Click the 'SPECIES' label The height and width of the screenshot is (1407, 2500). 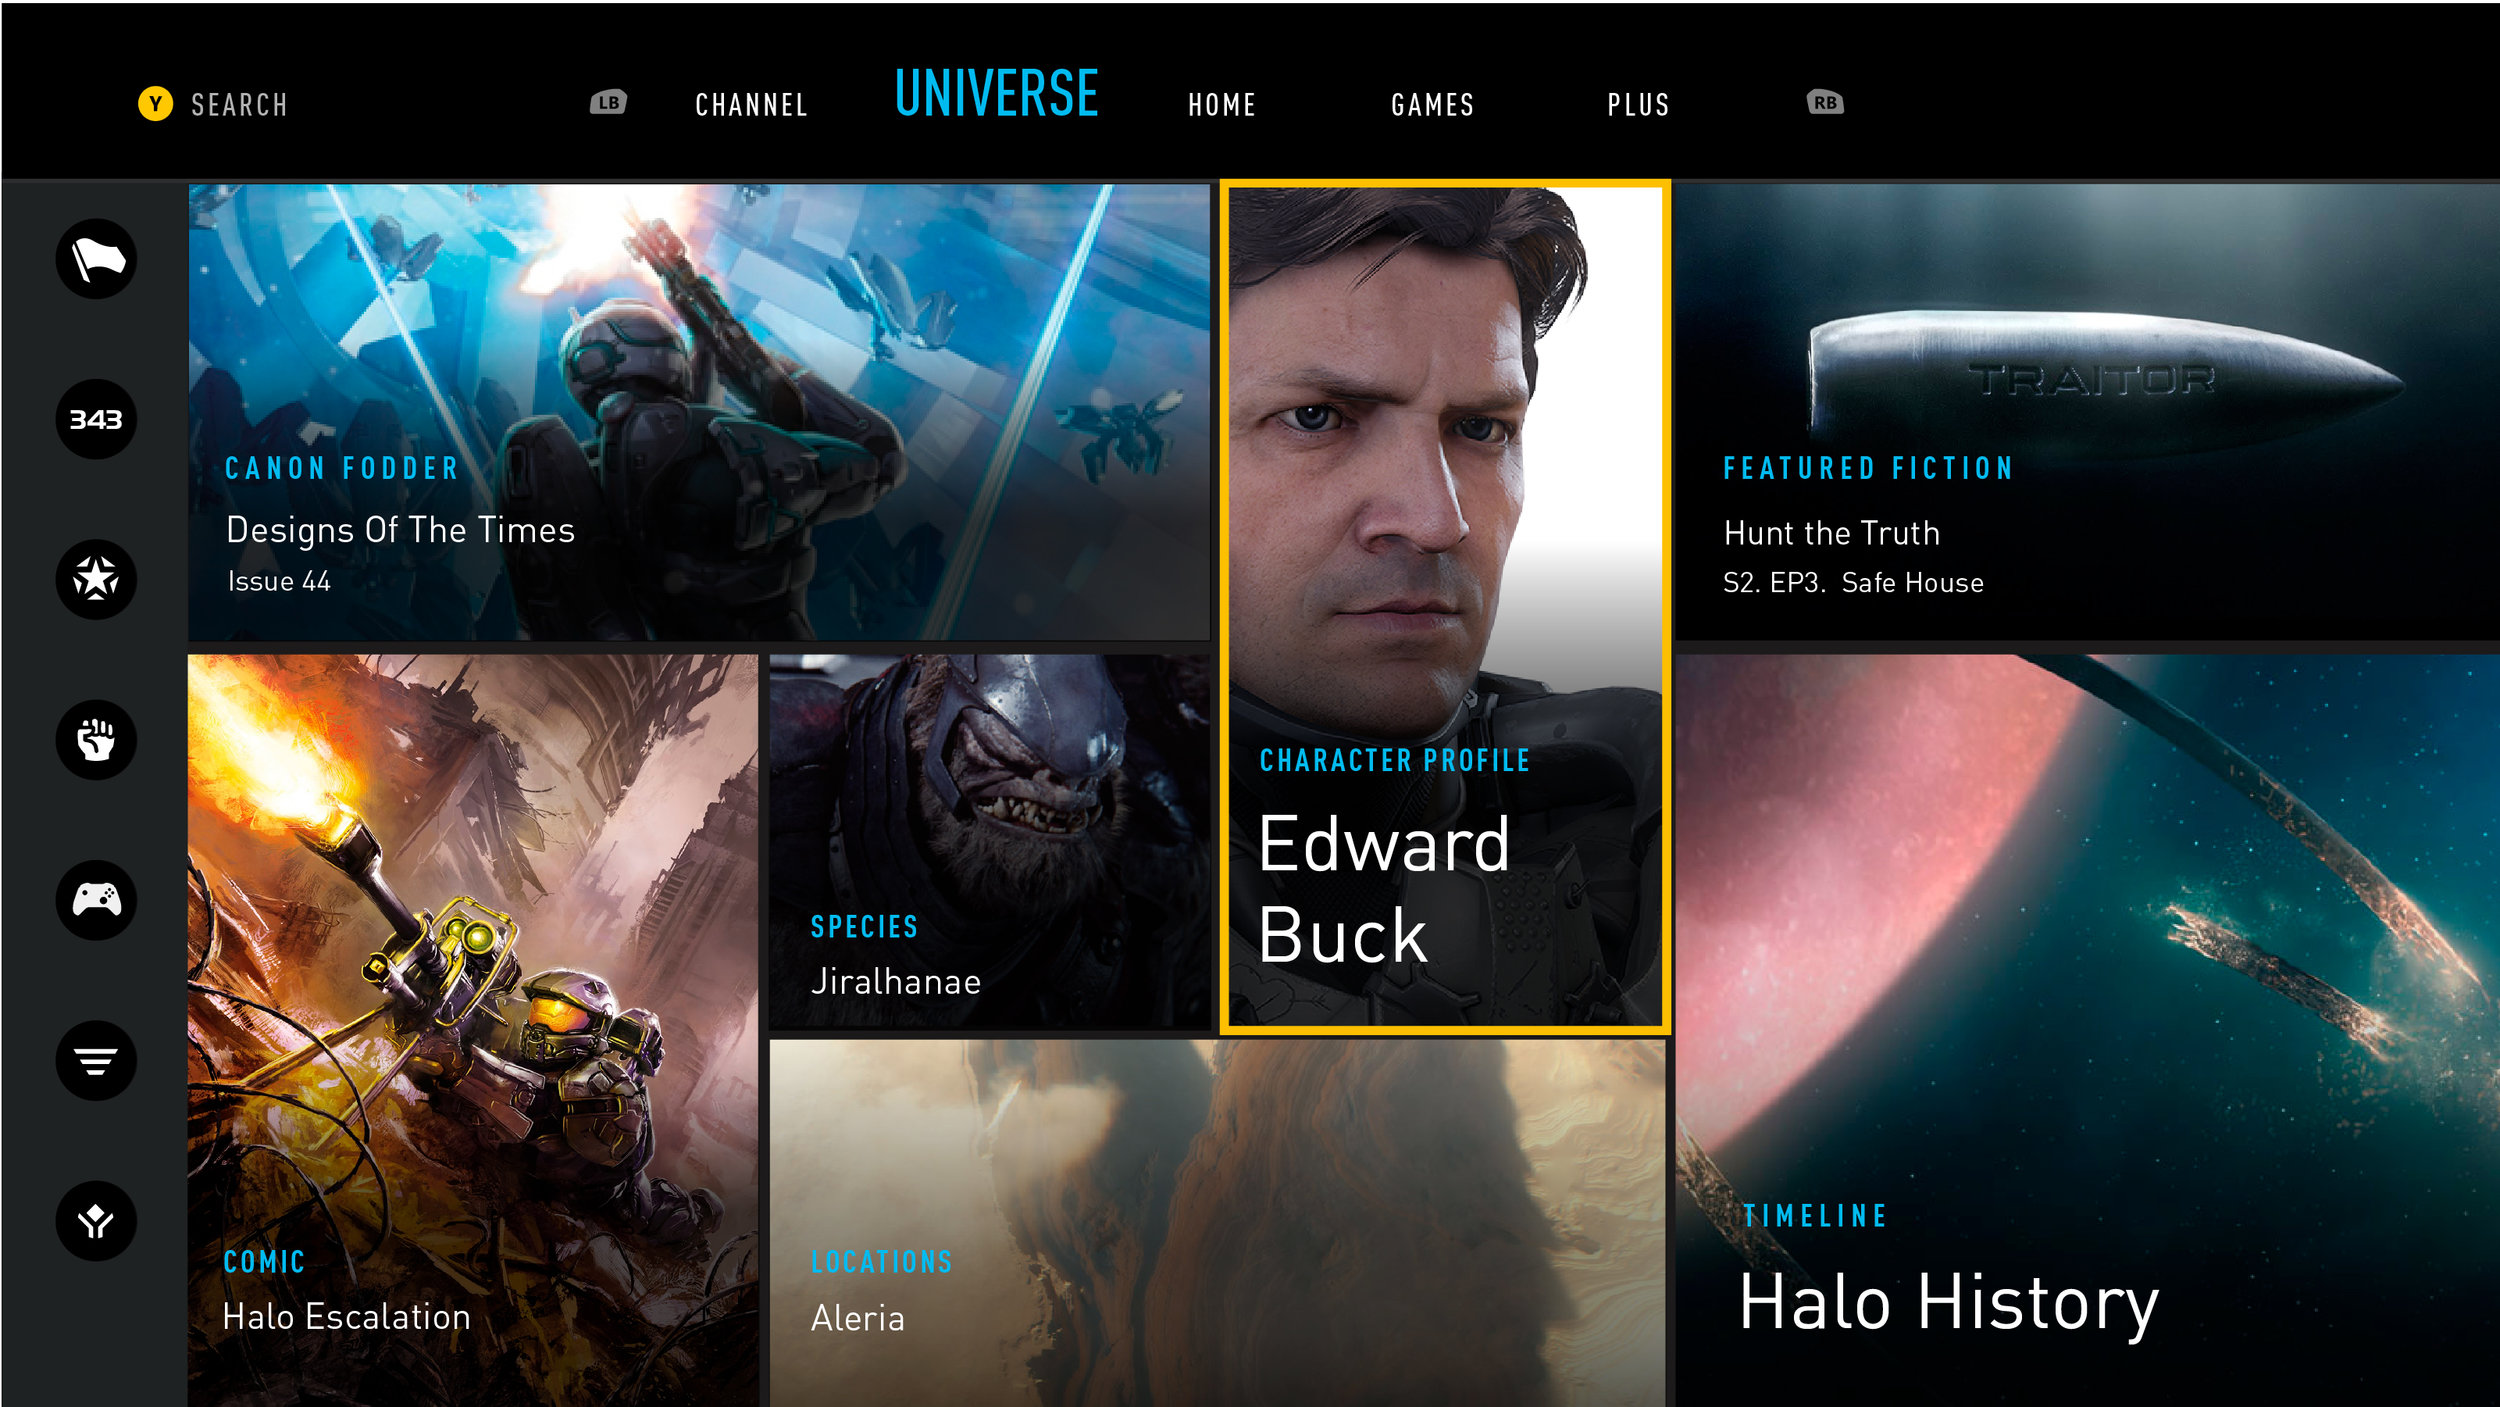coord(864,927)
